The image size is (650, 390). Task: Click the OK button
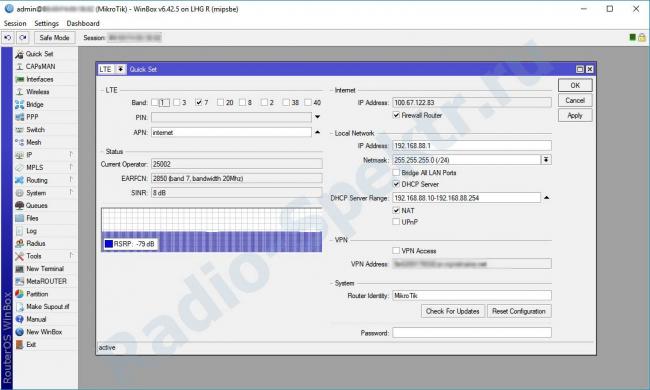[575, 85]
